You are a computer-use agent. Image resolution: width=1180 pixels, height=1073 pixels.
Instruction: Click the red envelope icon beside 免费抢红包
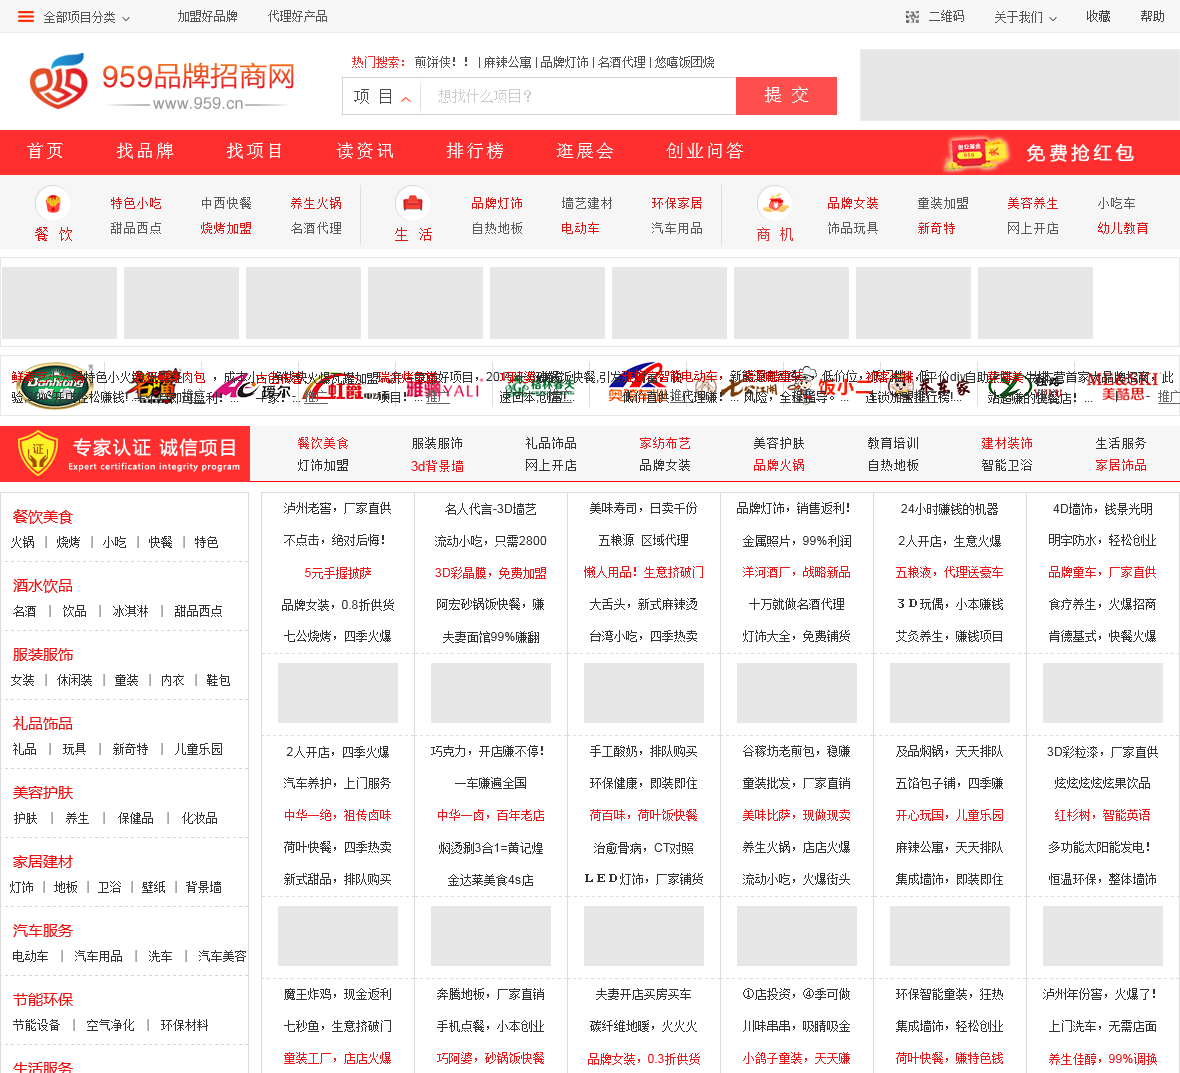pos(976,152)
